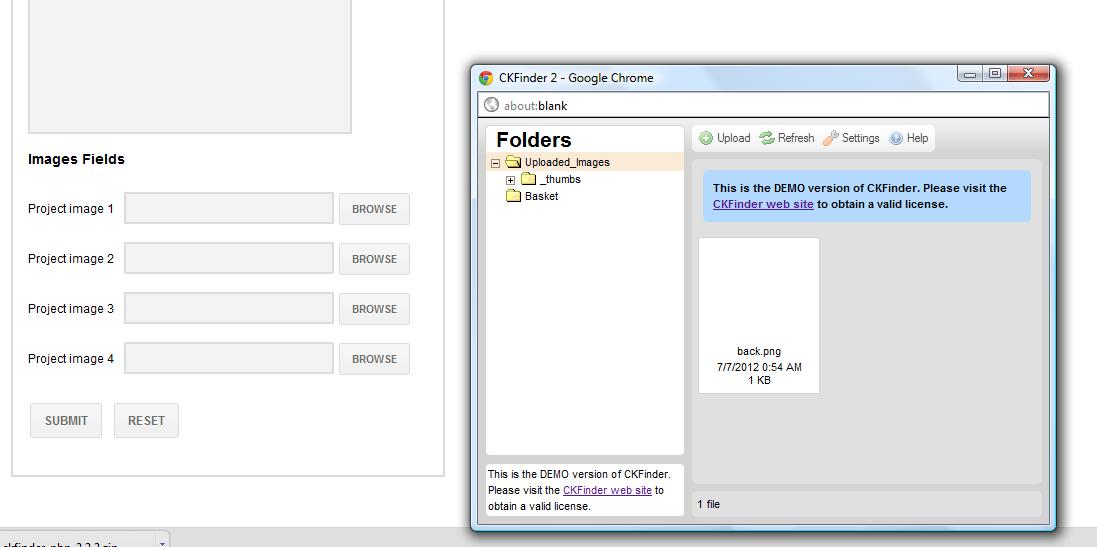Select the _thumbs folder
1097x547 pixels.
point(560,180)
